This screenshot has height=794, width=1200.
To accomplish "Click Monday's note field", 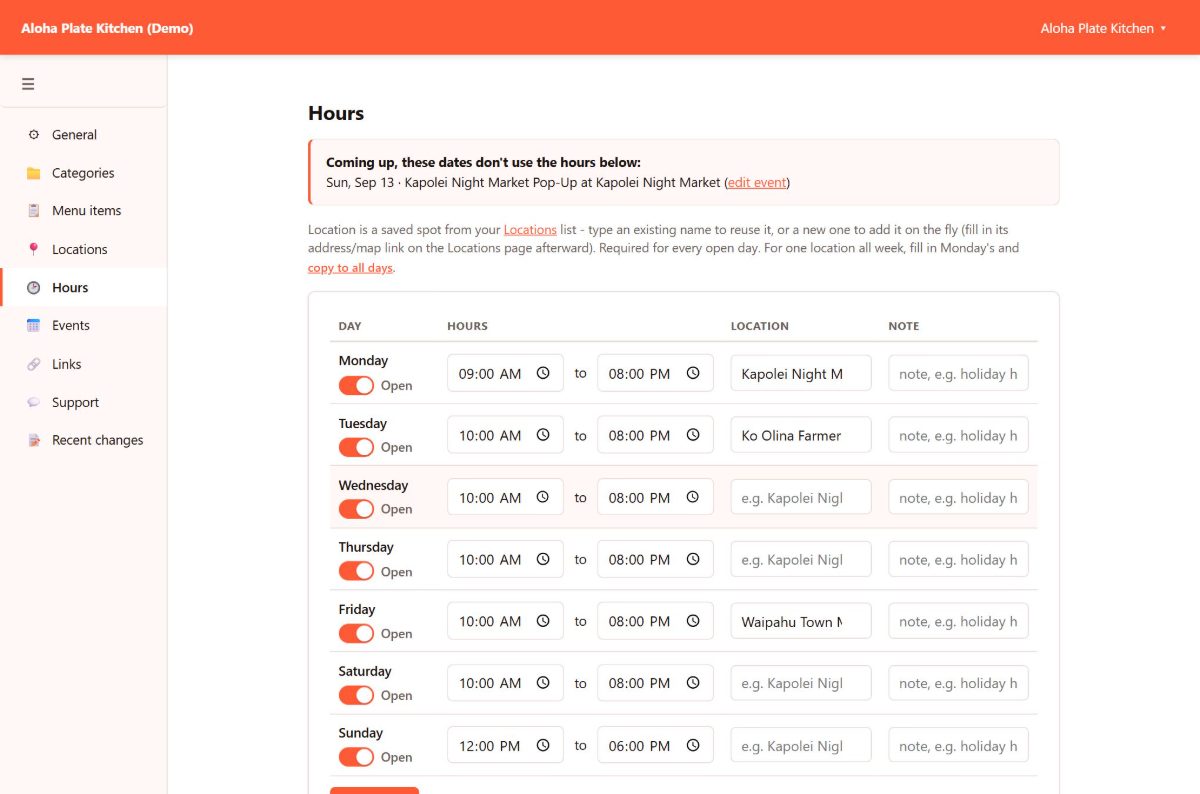I will coord(958,373).
